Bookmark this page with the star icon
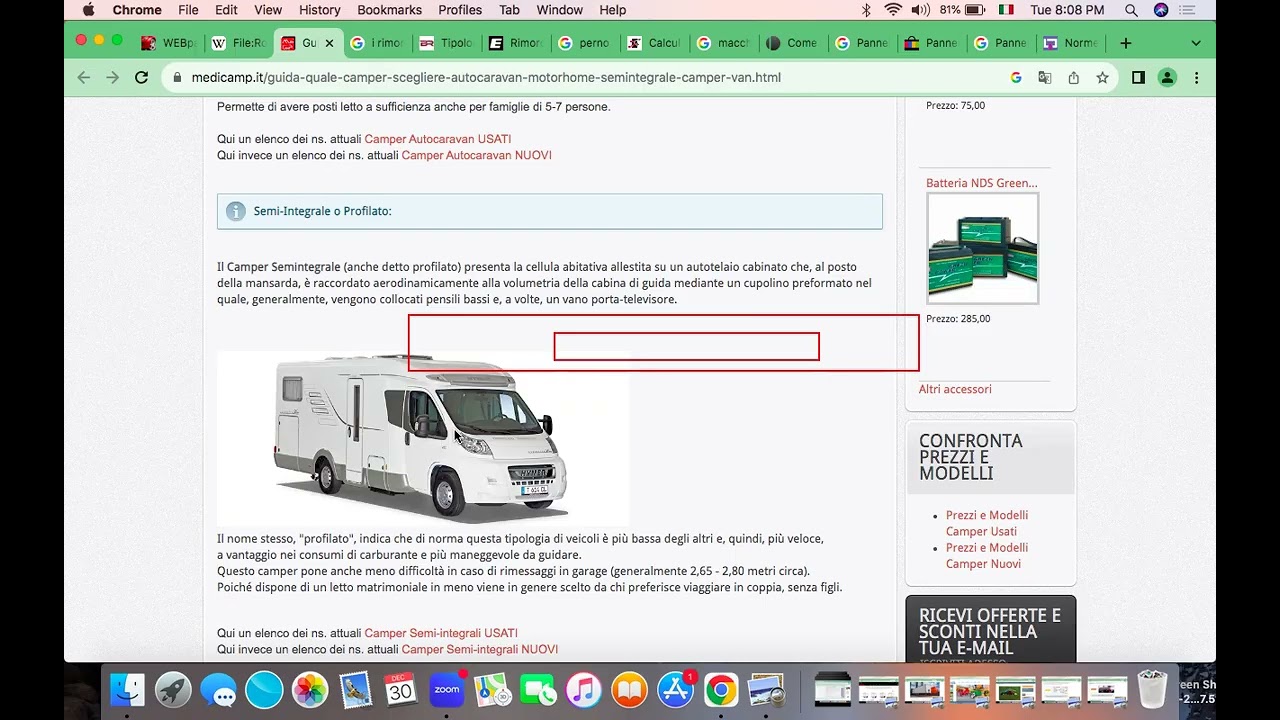Screen dimensions: 1280x720 [x=1102, y=78]
